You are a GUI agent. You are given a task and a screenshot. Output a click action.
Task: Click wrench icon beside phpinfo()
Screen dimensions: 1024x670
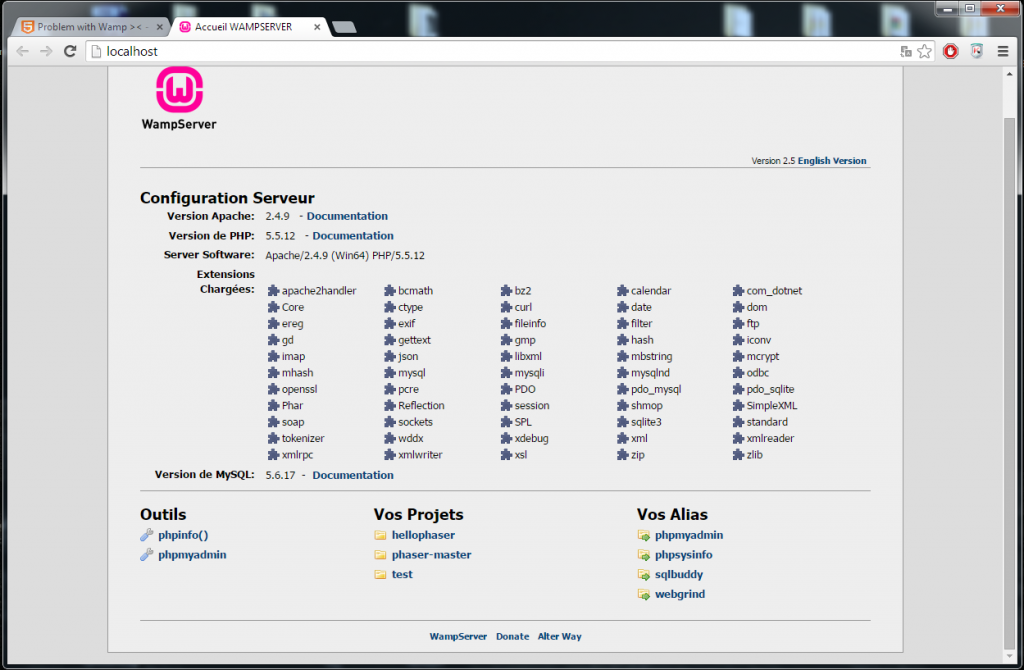(146, 535)
